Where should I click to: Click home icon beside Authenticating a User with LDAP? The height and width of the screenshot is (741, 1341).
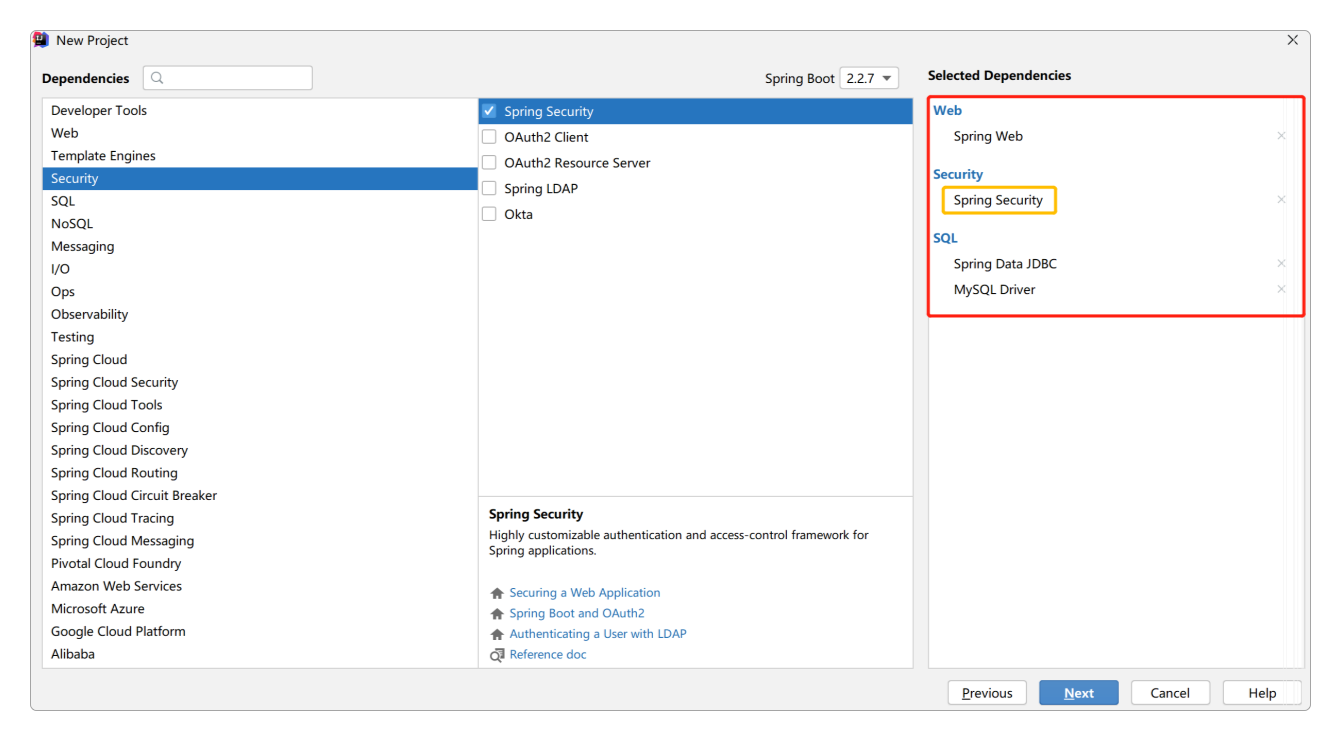click(497, 634)
